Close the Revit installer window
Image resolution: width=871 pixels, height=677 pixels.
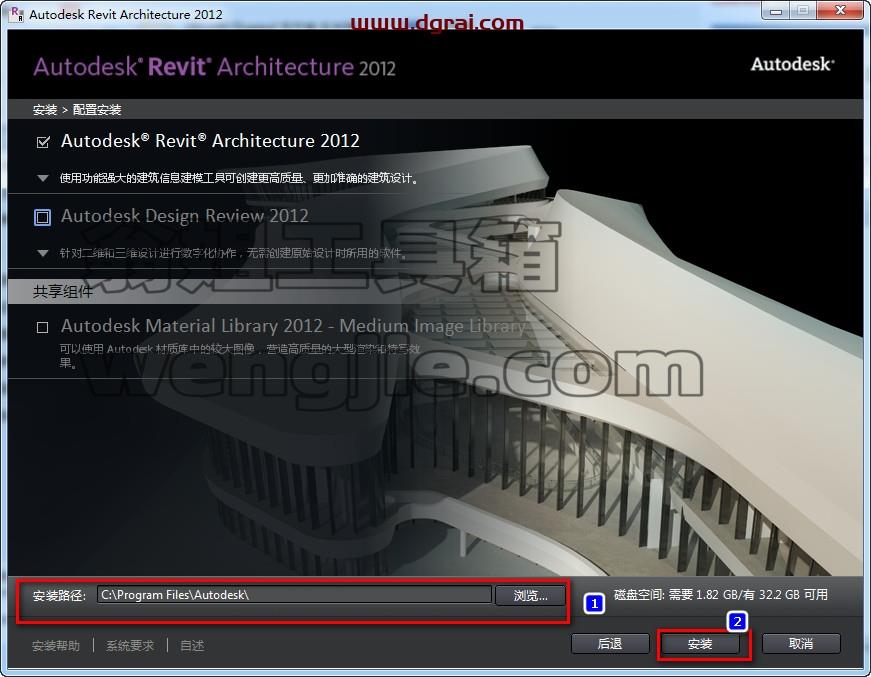coord(840,11)
